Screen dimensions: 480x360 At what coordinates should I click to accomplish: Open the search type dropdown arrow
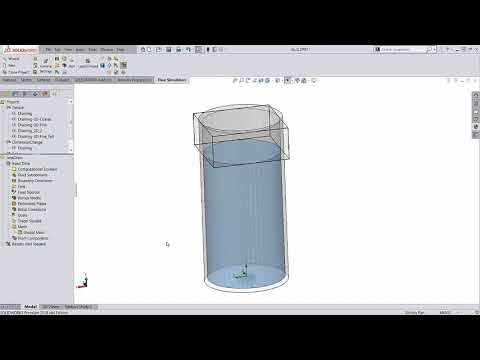click(434, 50)
